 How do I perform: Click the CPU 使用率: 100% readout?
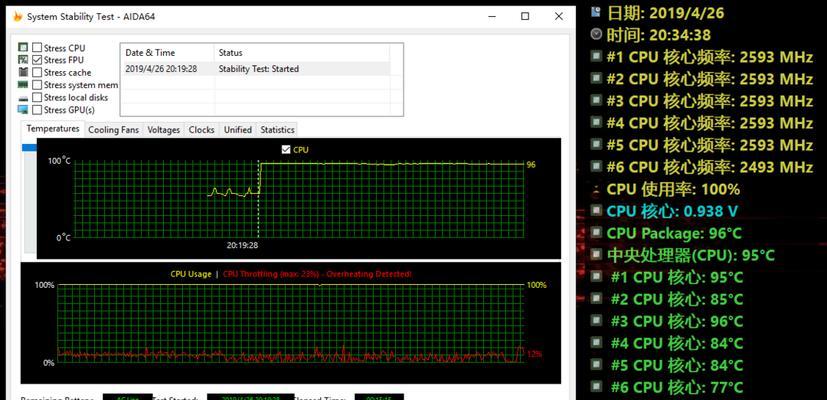coord(673,189)
